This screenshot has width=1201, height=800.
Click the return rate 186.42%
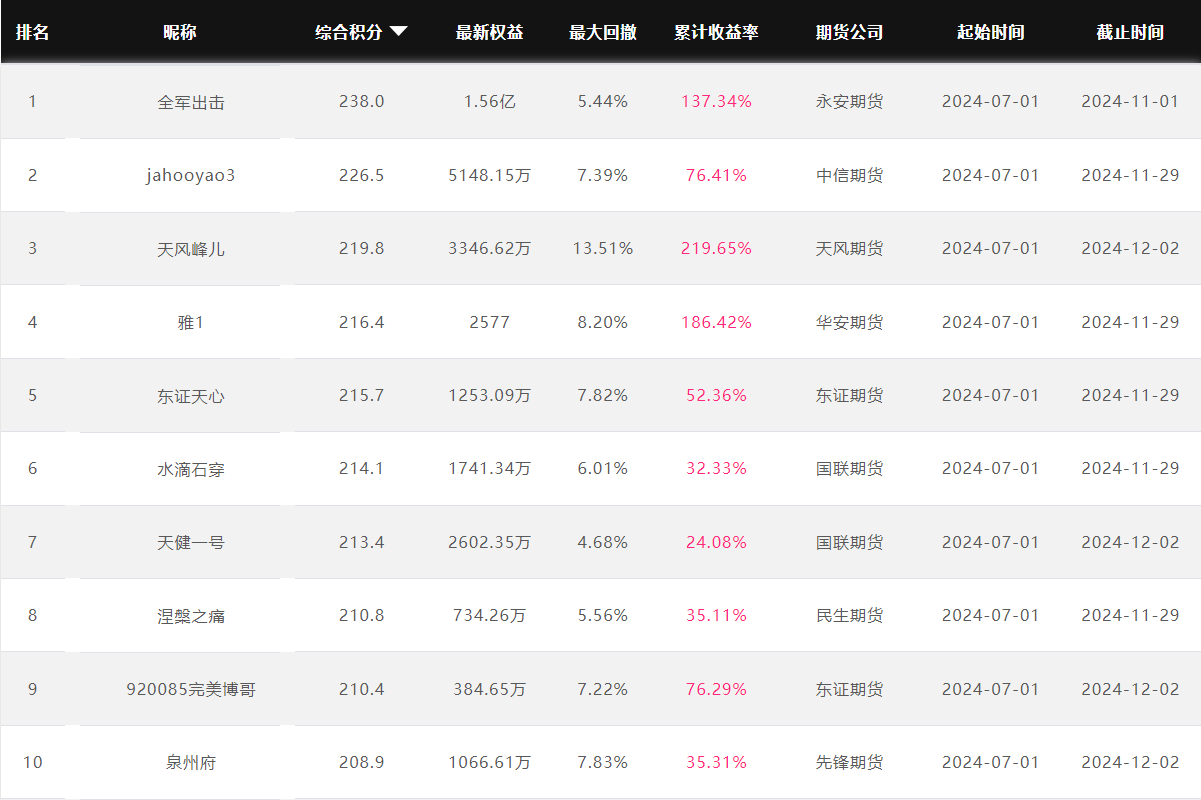pyautogui.click(x=716, y=322)
